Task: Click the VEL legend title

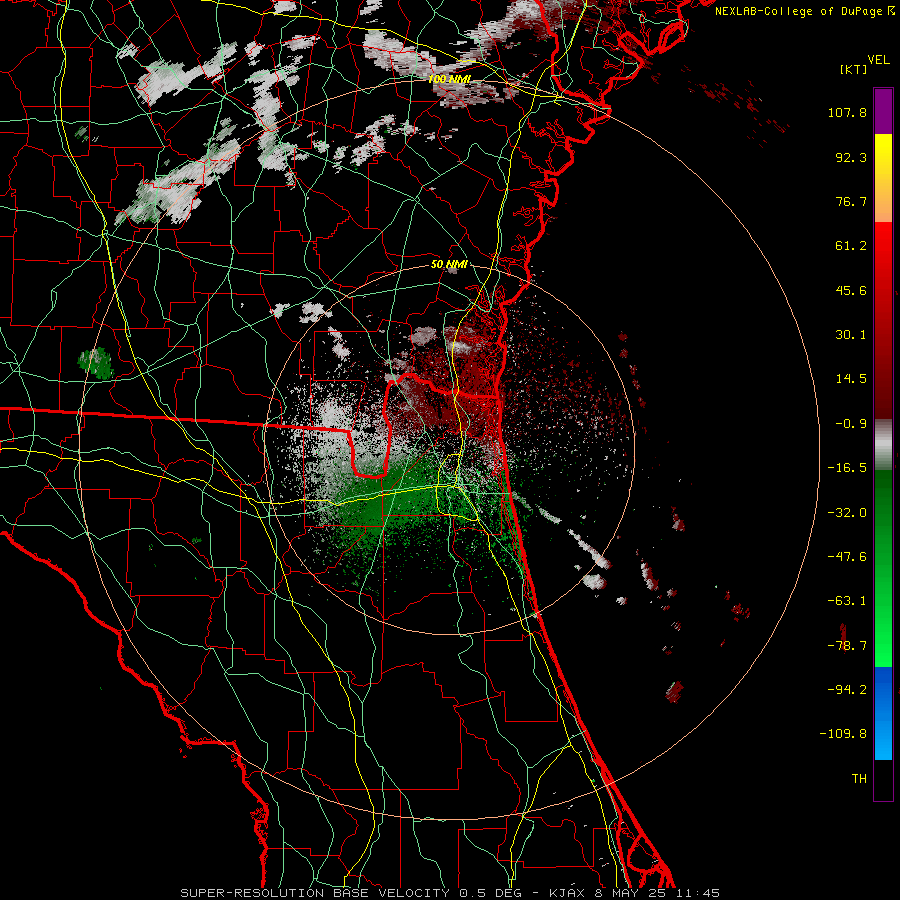Action: pos(878,59)
